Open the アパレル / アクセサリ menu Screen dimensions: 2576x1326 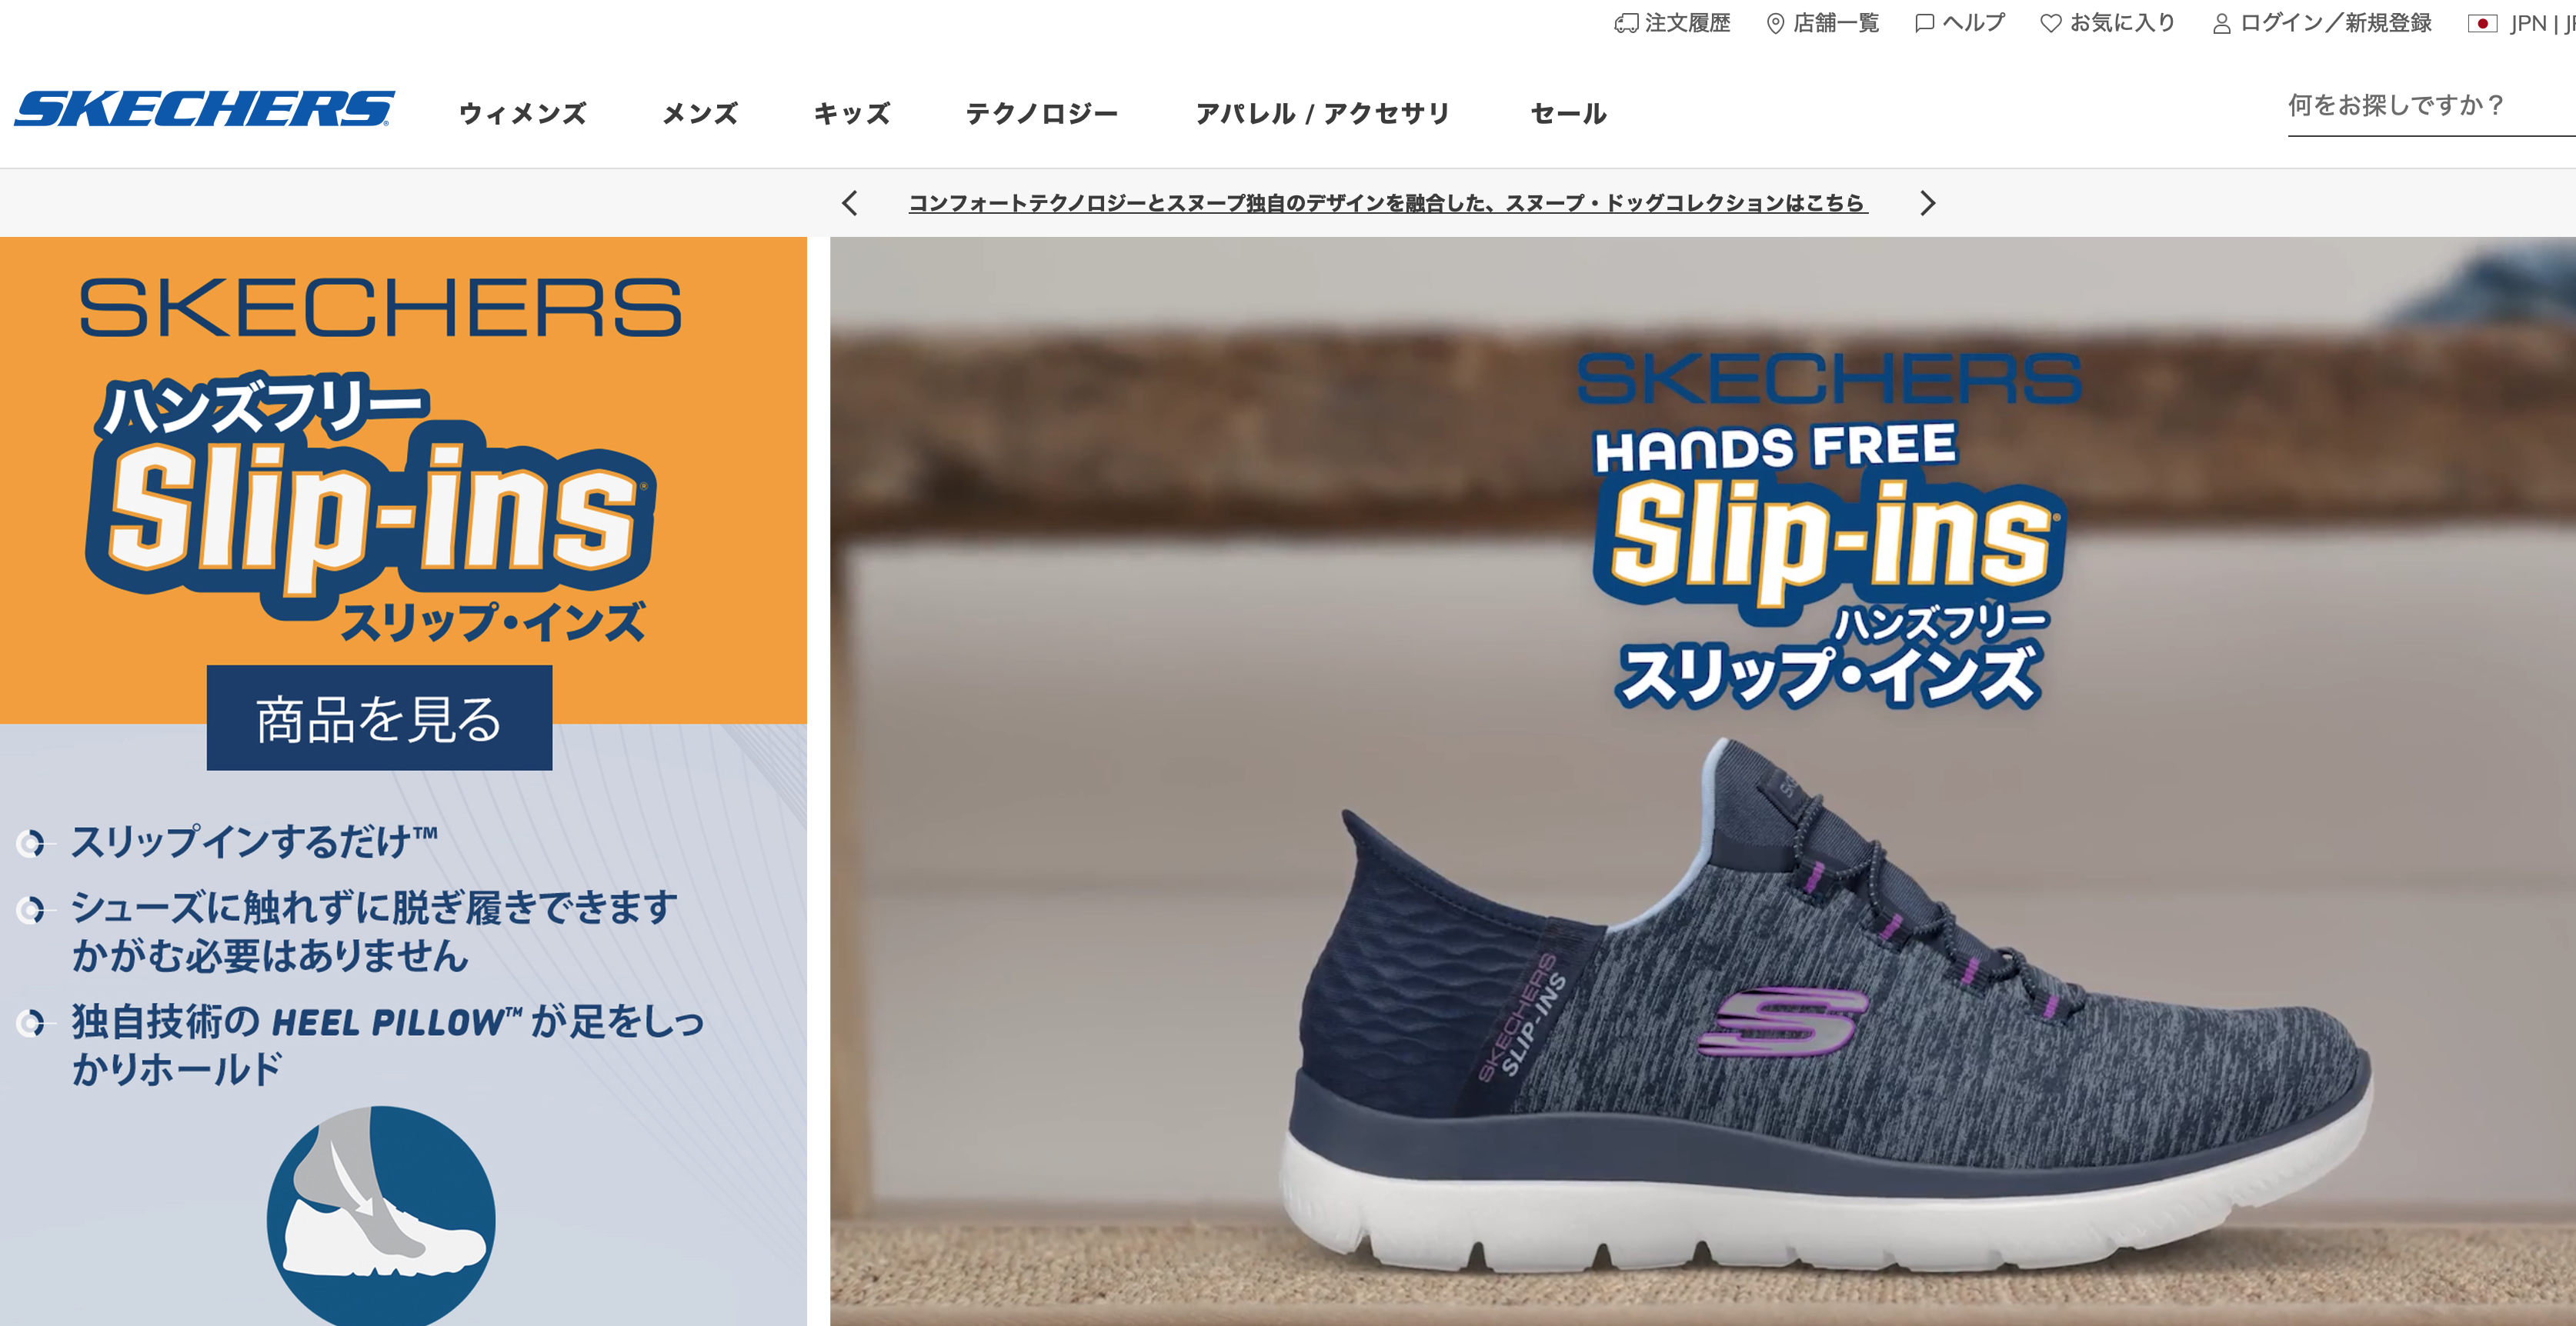tap(1322, 113)
